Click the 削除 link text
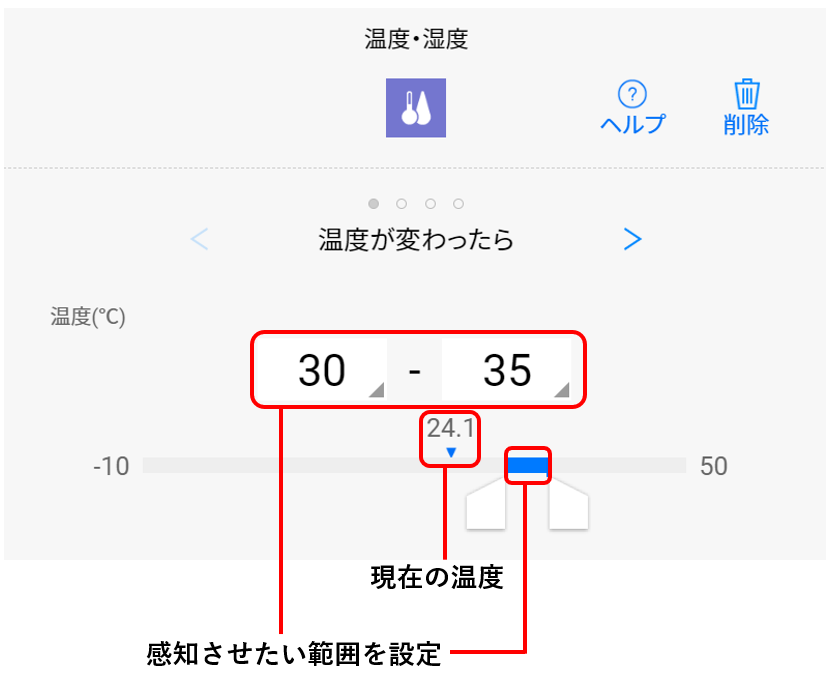The height and width of the screenshot is (680, 839). click(746, 125)
